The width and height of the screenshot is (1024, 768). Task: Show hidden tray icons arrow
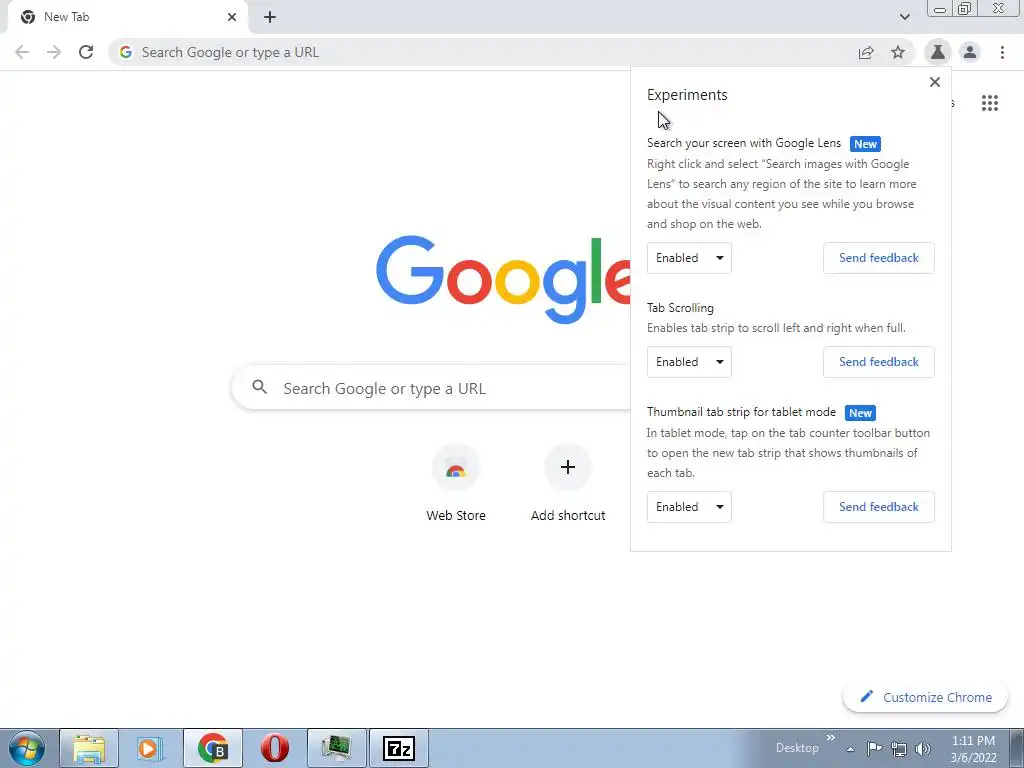point(850,749)
